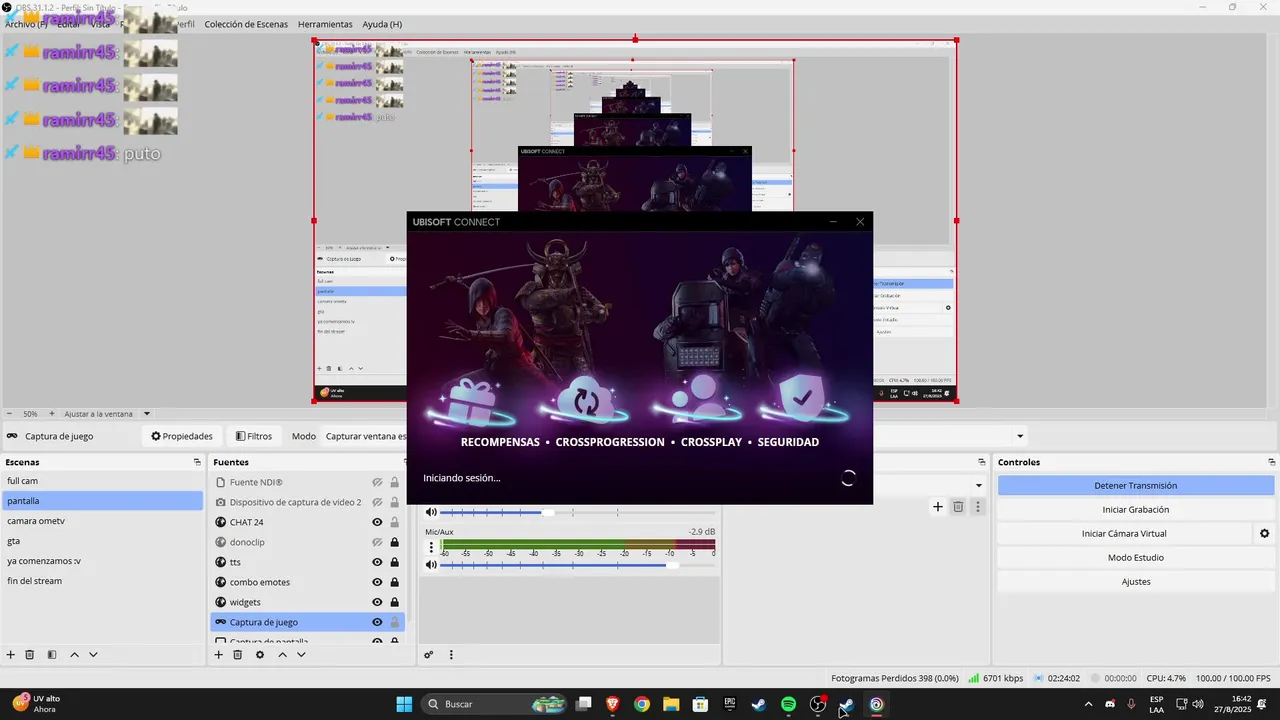The image size is (1280, 720).
Task: Close the Ubisoft Connect window
Action: [860, 222]
